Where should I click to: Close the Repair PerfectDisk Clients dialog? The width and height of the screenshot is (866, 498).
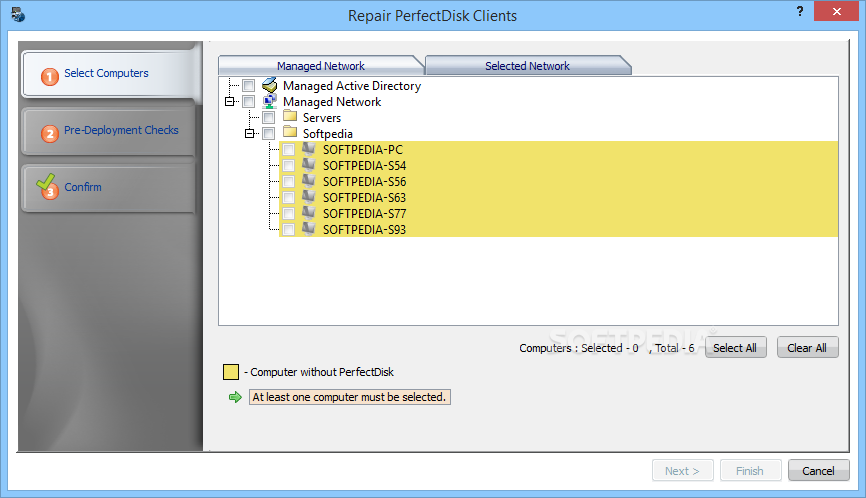(x=836, y=11)
